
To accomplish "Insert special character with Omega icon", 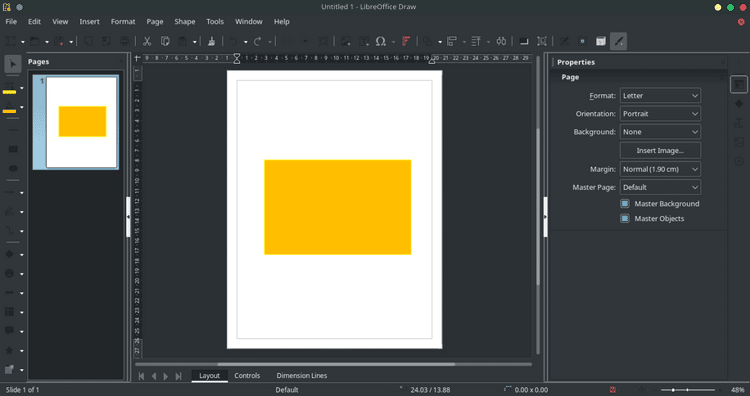I will [x=381, y=41].
